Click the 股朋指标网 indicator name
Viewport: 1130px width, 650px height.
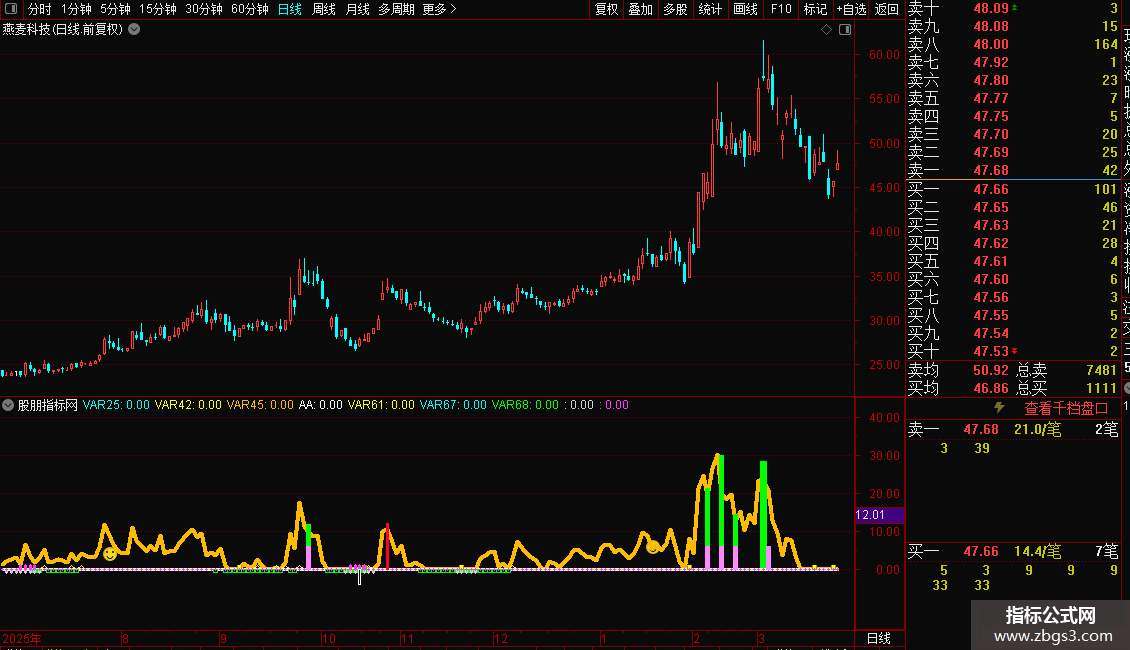tap(48, 405)
